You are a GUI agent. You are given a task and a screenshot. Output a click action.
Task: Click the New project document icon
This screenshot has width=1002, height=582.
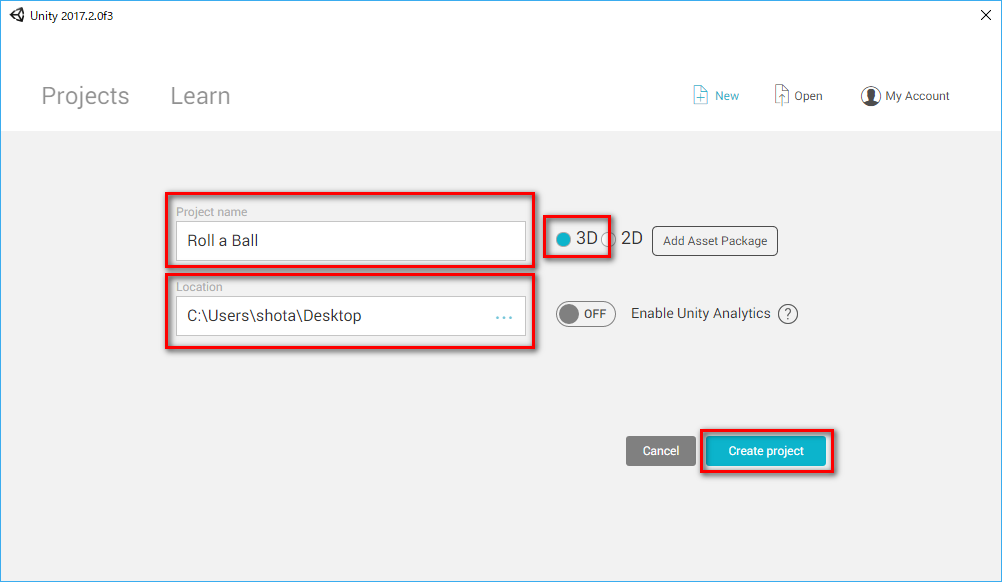coord(700,95)
